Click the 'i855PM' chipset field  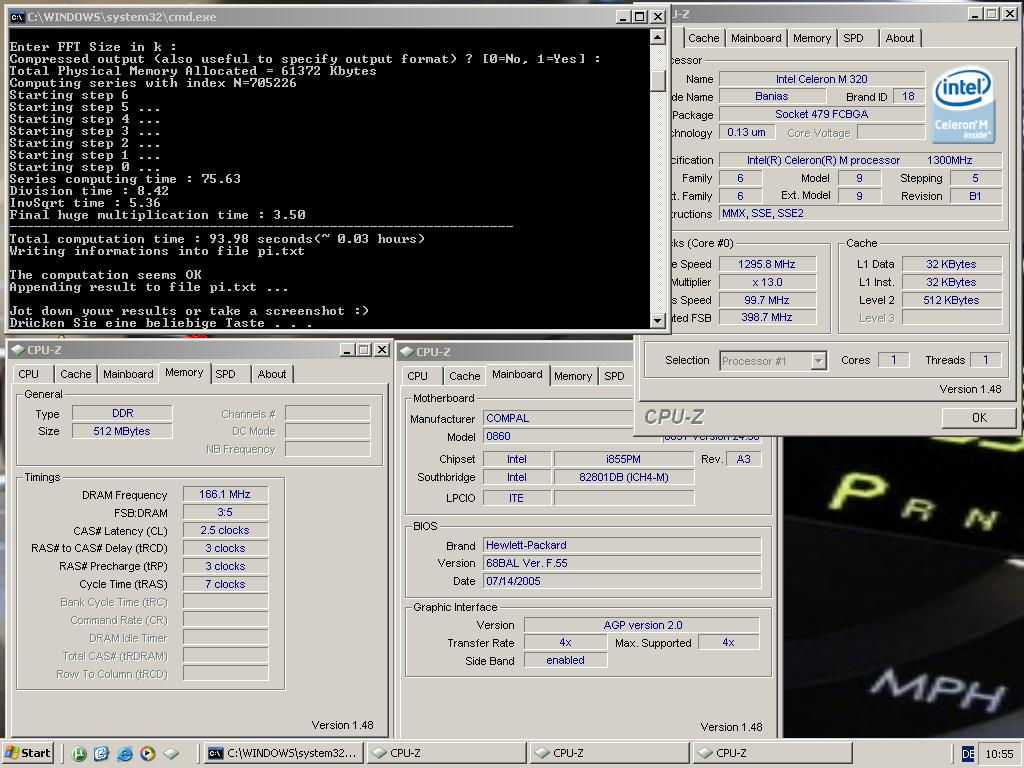[x=624, y=459]
